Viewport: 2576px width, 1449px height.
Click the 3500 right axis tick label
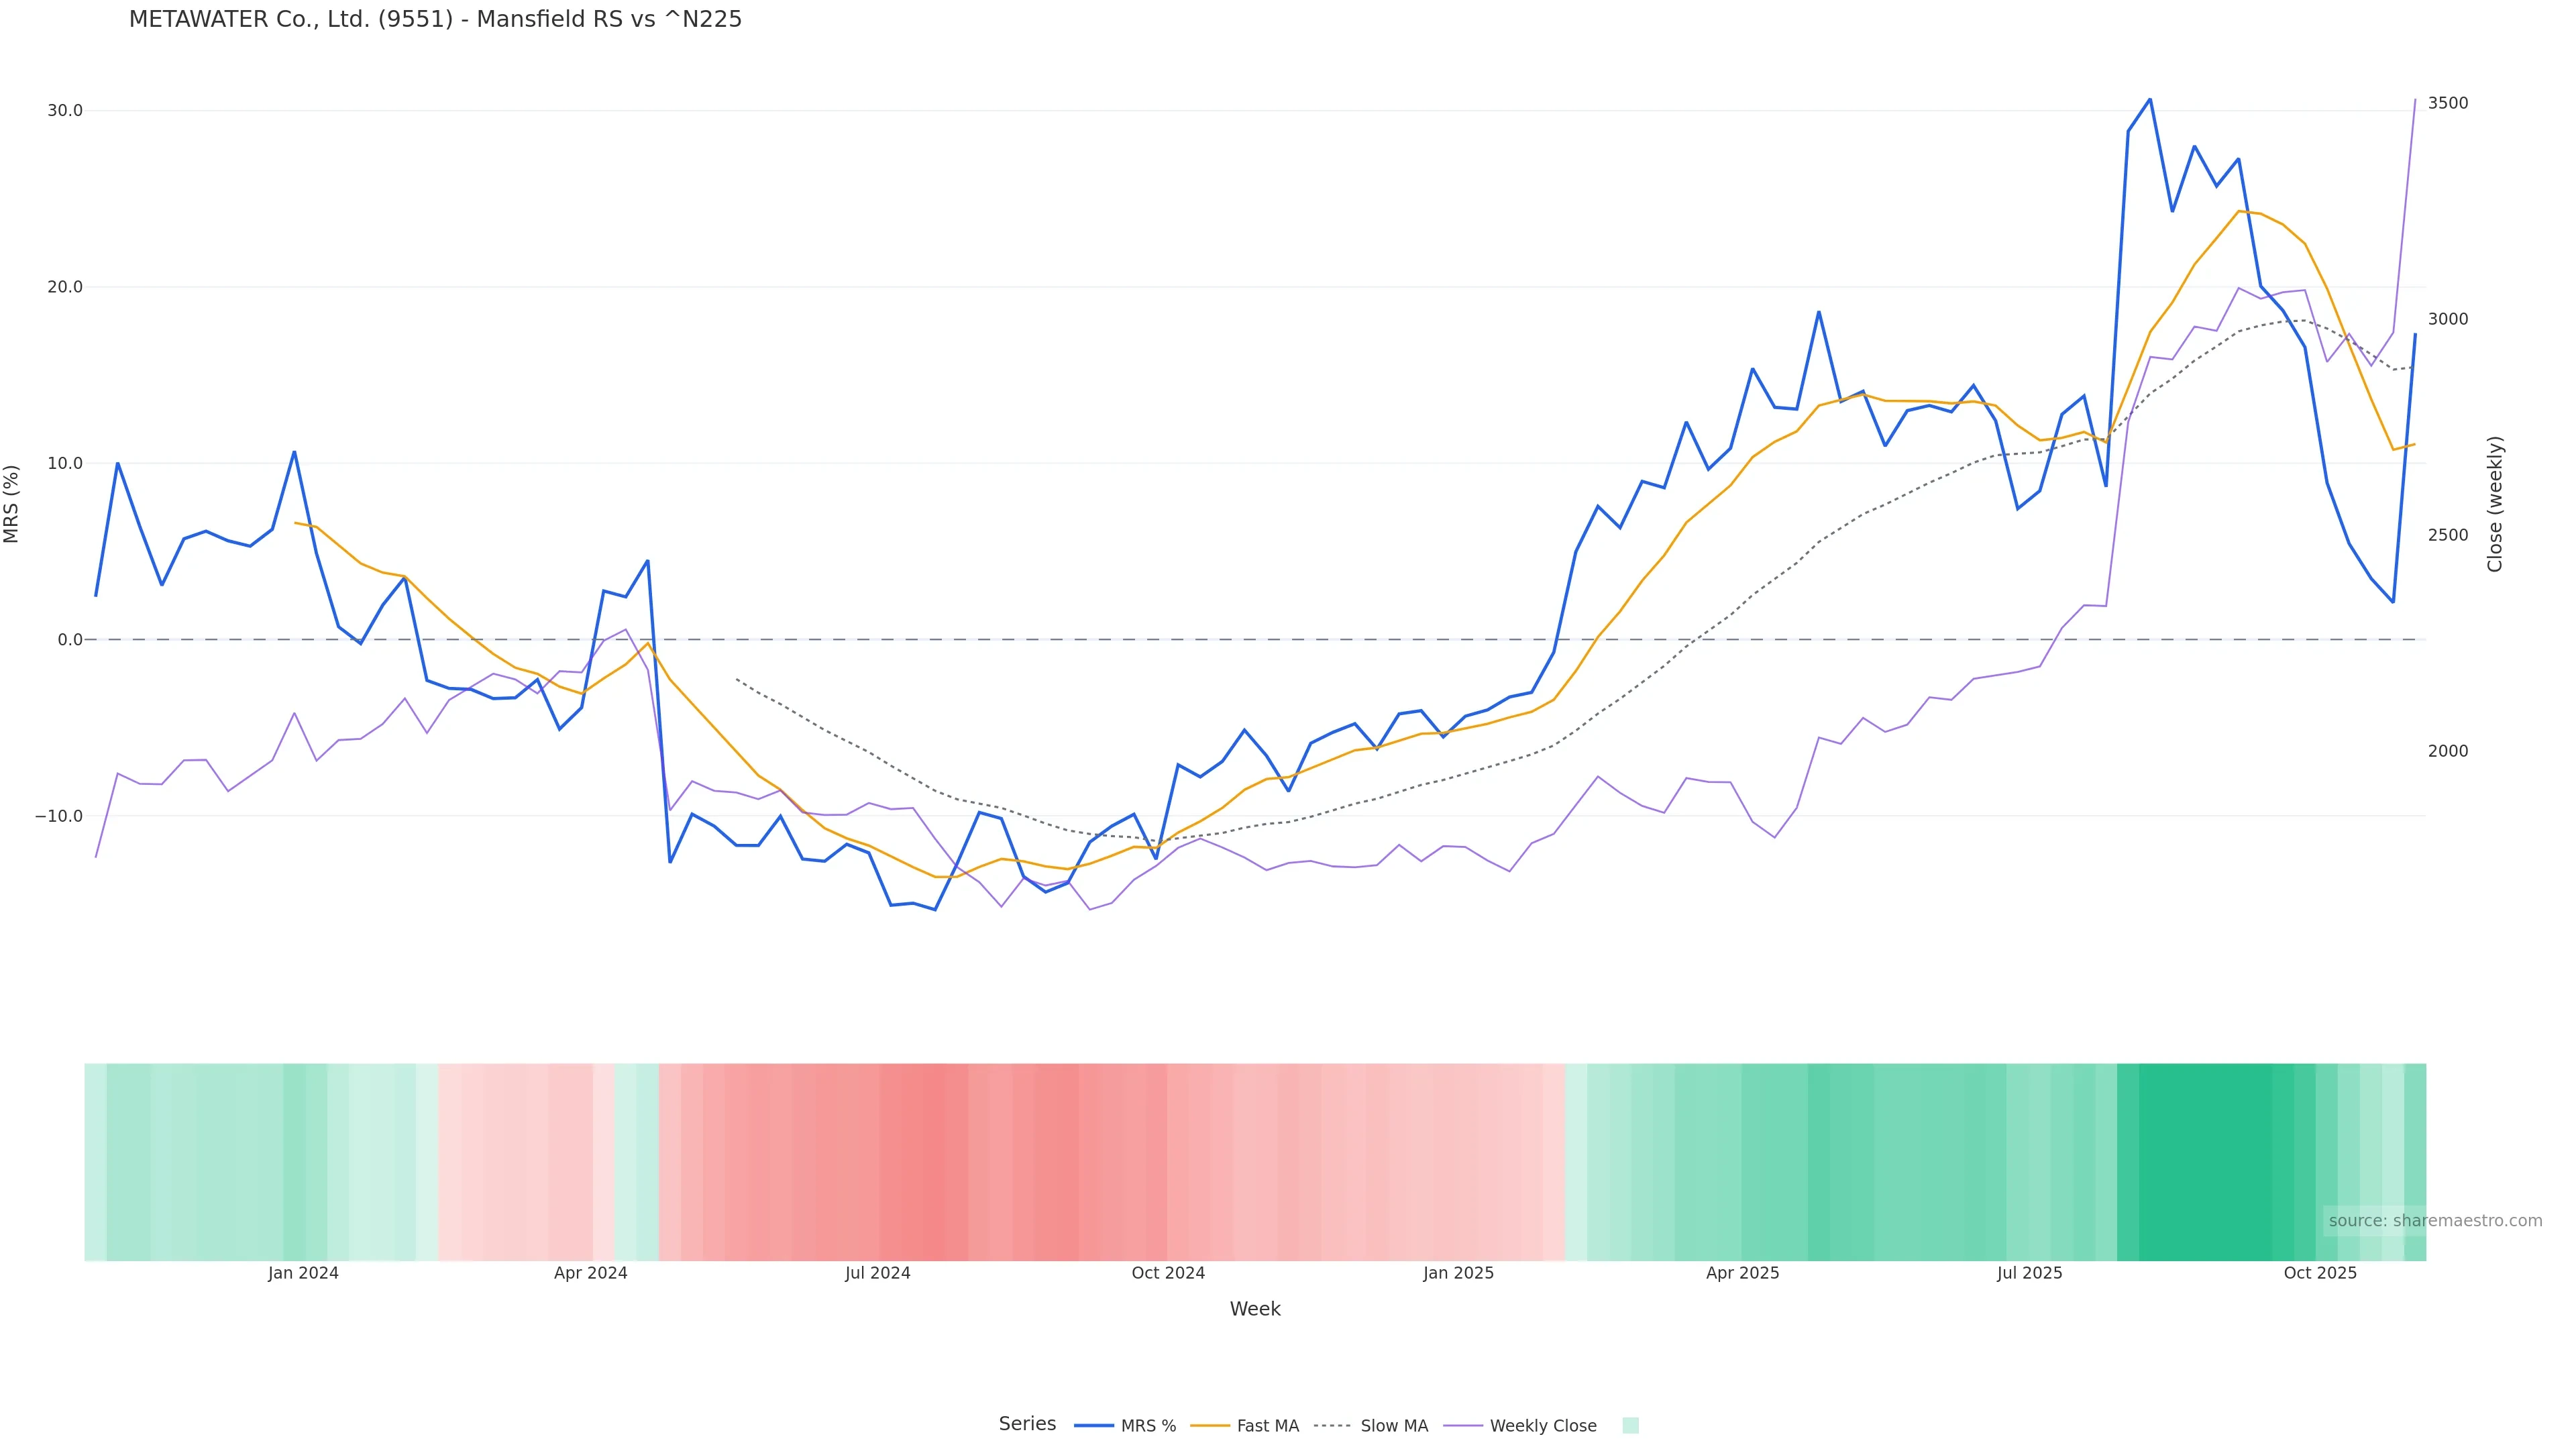point(2448,103)
